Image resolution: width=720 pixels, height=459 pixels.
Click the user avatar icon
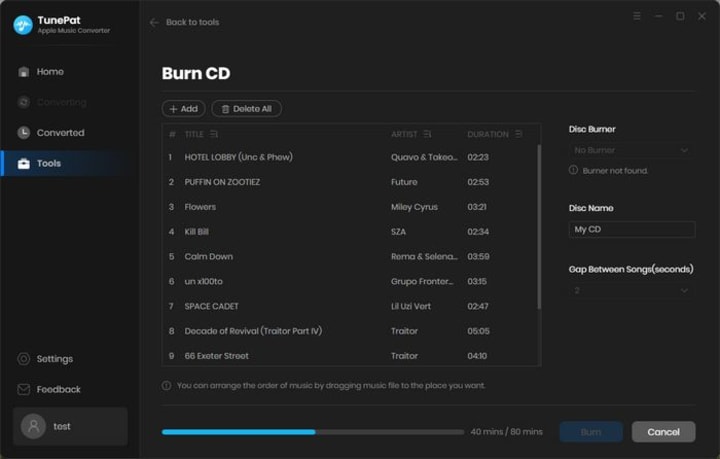tap(33, 426)
